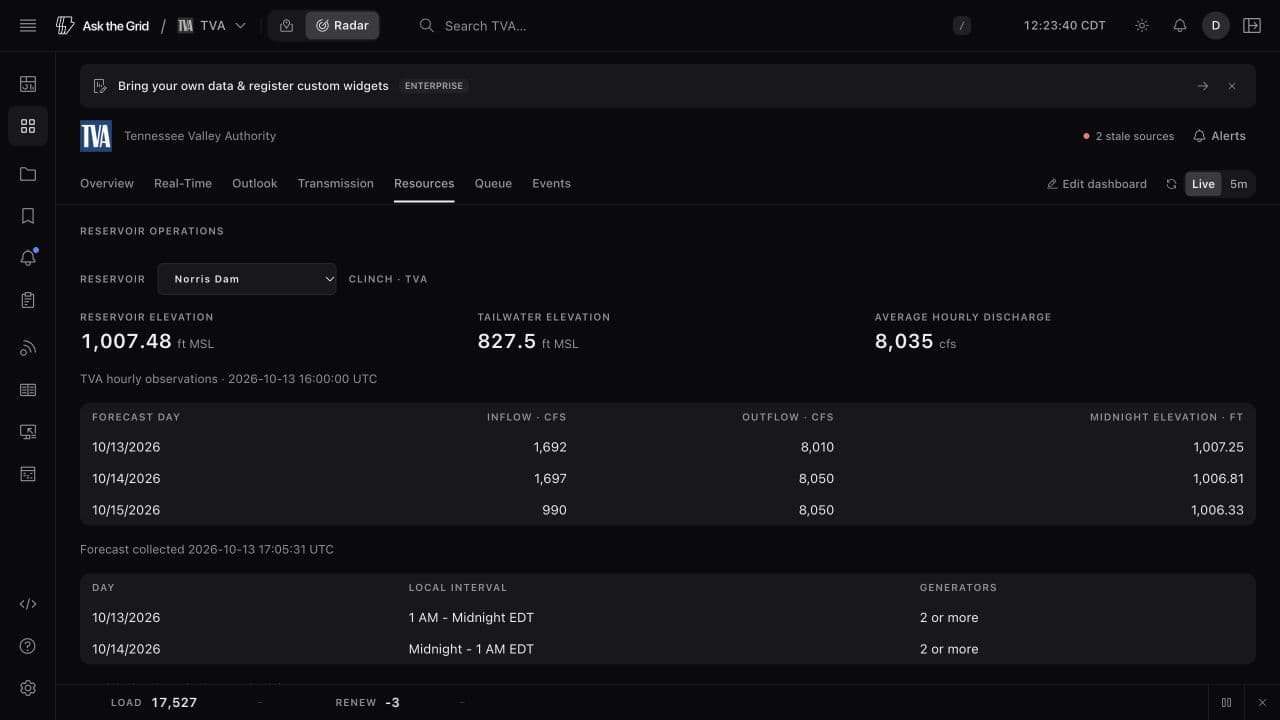
Task: Pause the bottom ticker bar
Action: [x=1226, y=703]
